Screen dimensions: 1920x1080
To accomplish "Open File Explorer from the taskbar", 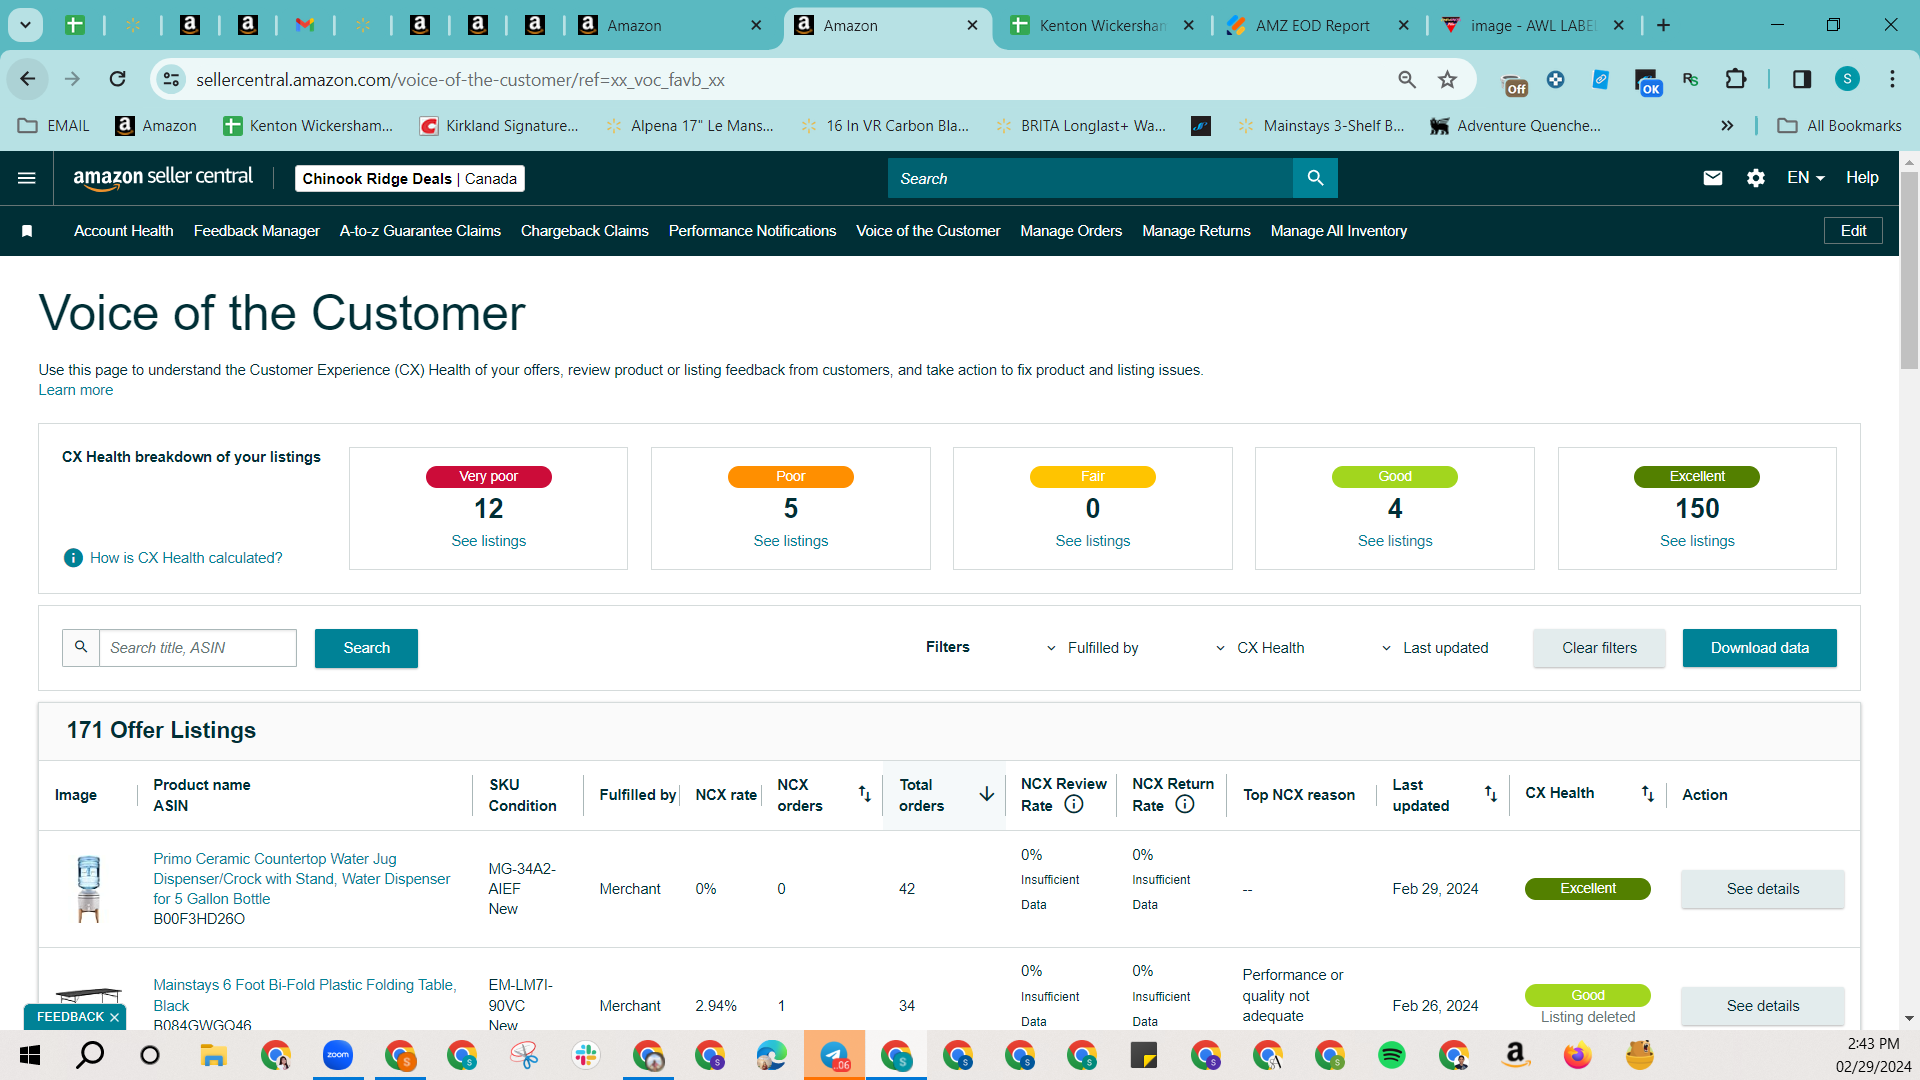I will point(214,1055).
